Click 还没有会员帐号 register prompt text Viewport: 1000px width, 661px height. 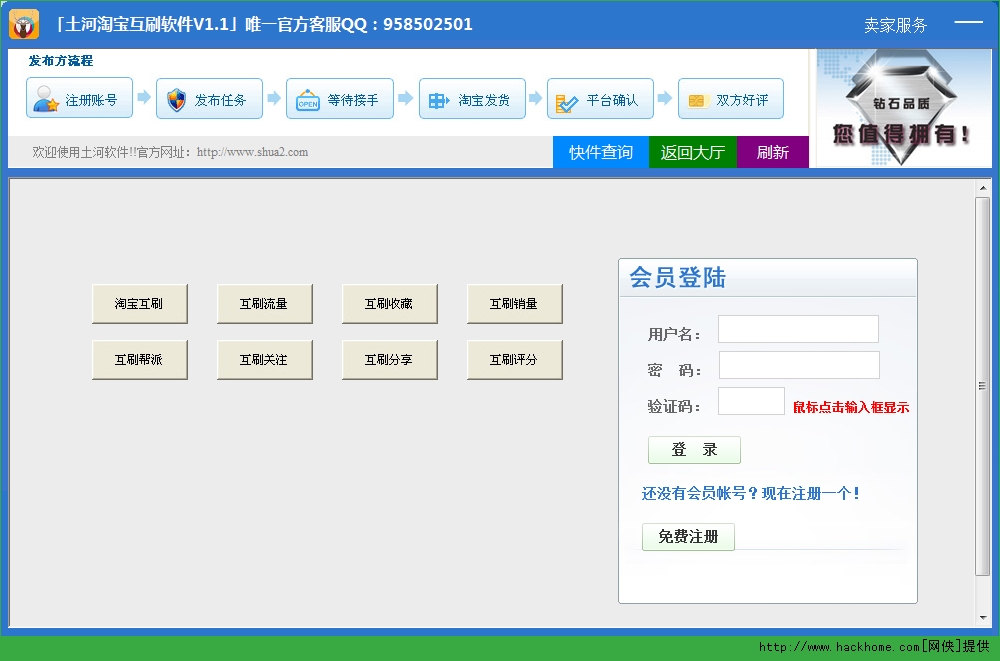click(751, 493)
